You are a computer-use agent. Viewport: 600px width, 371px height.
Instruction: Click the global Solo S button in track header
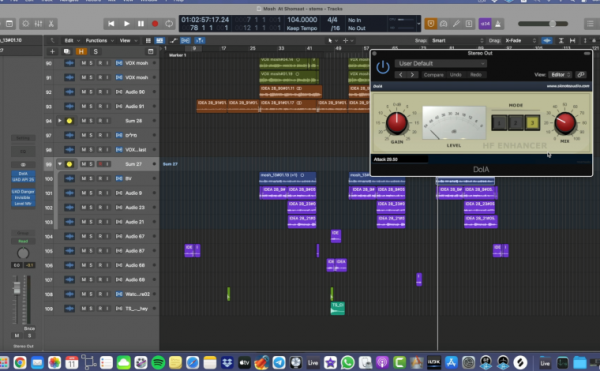pos(95,52)
